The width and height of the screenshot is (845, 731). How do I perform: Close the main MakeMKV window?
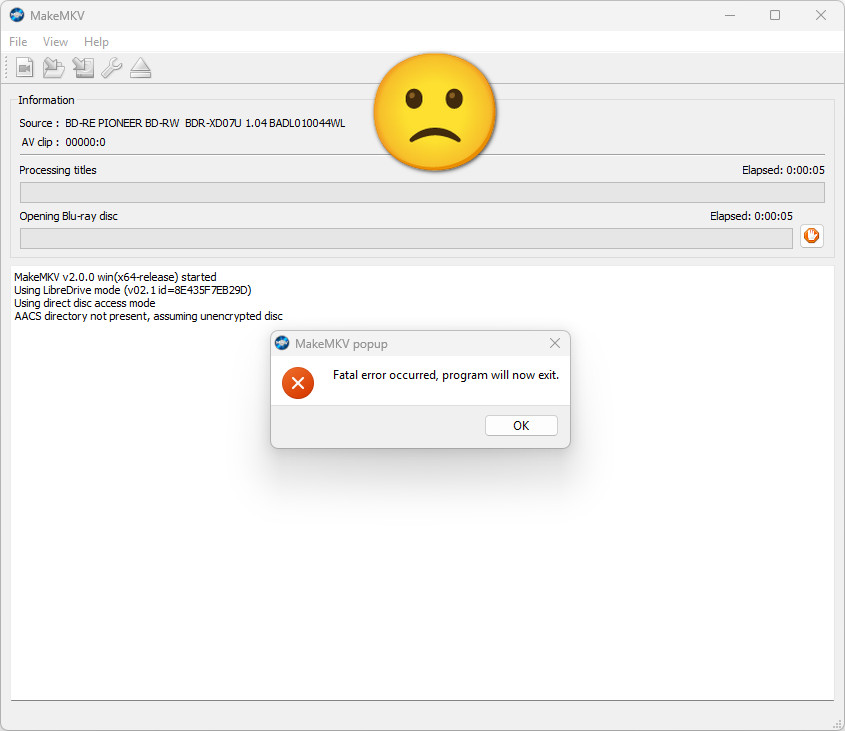(x=821, y=15)
